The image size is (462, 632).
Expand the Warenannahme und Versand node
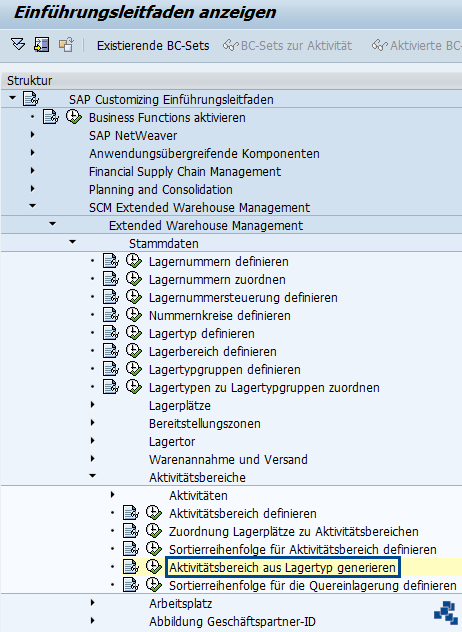click(x=93, y=459)
